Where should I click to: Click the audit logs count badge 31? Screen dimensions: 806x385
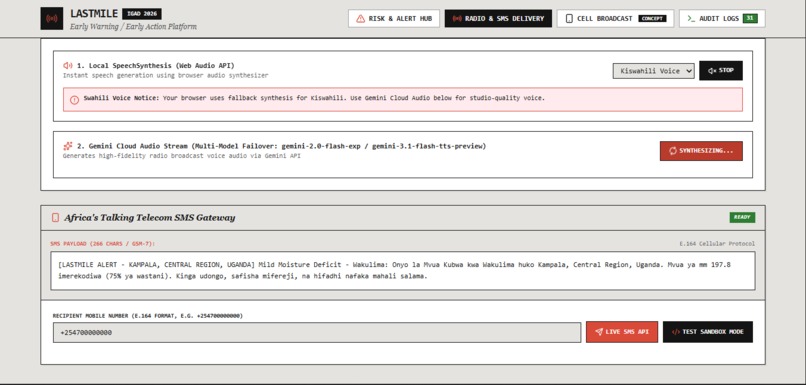coord(750,19)
